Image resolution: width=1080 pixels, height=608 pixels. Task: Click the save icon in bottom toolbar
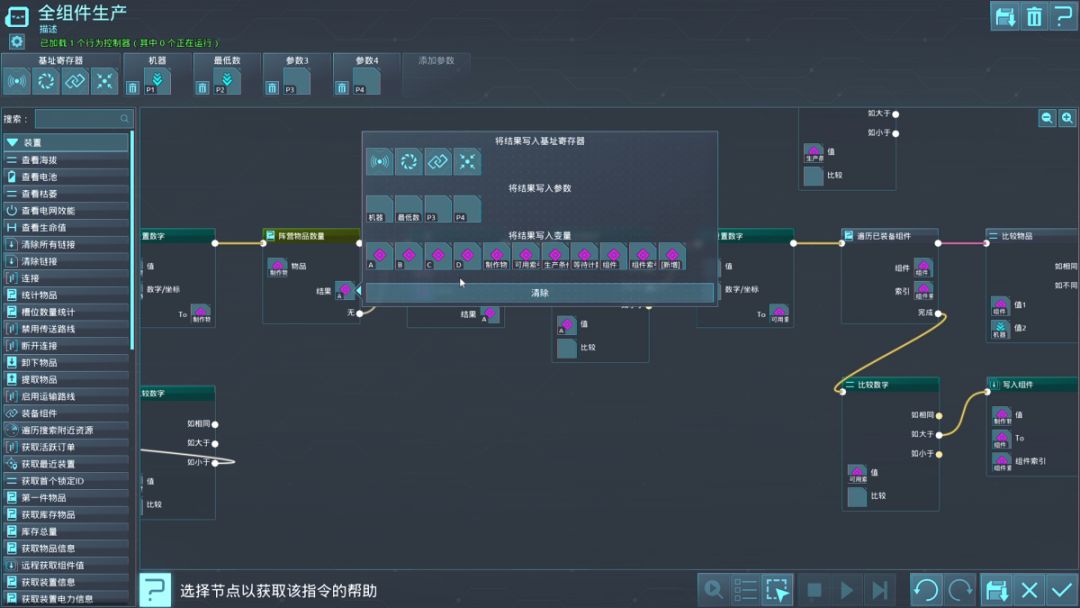(x=996, y=589)
